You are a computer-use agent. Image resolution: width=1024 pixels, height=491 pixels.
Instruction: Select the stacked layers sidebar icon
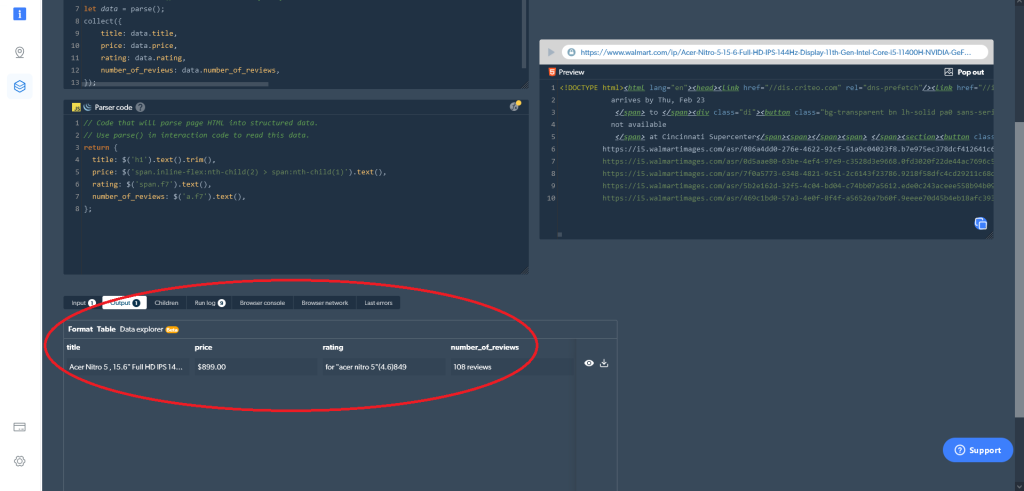click(20, 87)
